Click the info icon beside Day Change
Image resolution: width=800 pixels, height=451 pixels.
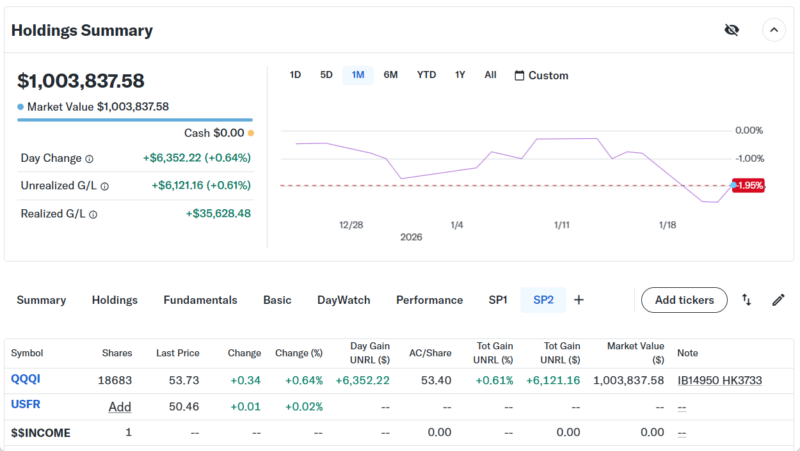coord(89,158)
